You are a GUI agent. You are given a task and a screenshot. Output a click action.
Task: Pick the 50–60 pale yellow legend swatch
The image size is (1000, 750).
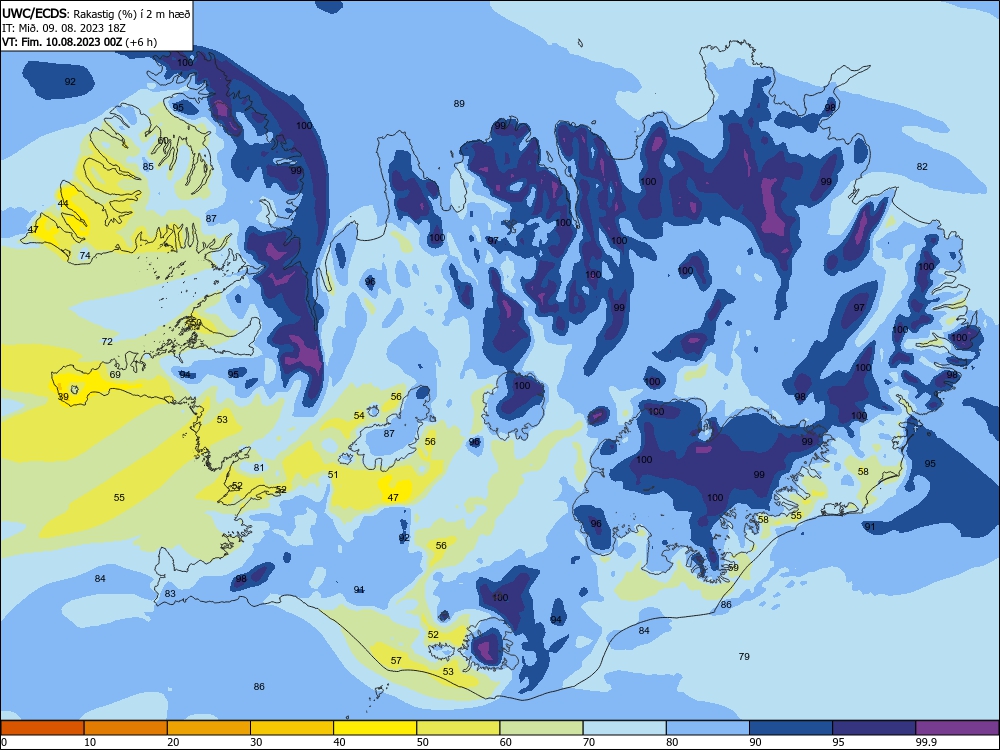click(458, 728)
